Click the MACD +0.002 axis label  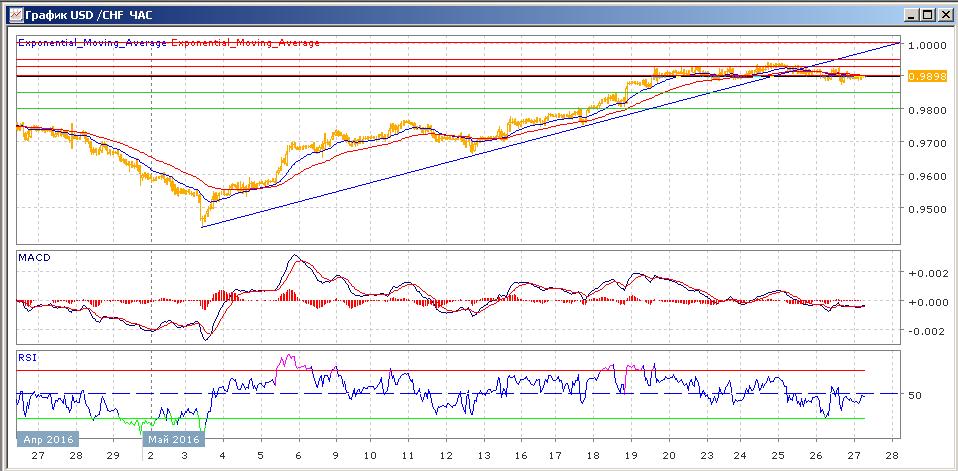[x=928, y=274]
